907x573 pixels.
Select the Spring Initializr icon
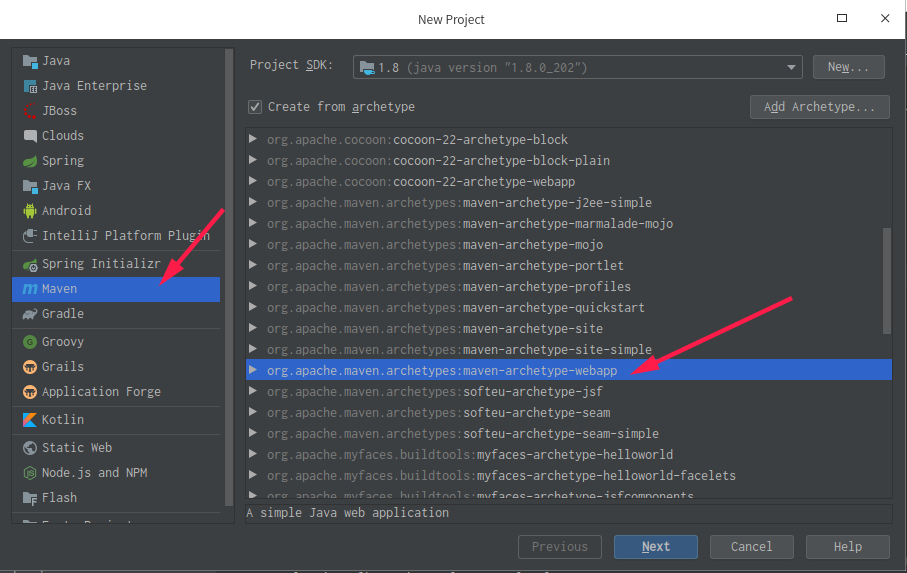(x=30, y=264)
